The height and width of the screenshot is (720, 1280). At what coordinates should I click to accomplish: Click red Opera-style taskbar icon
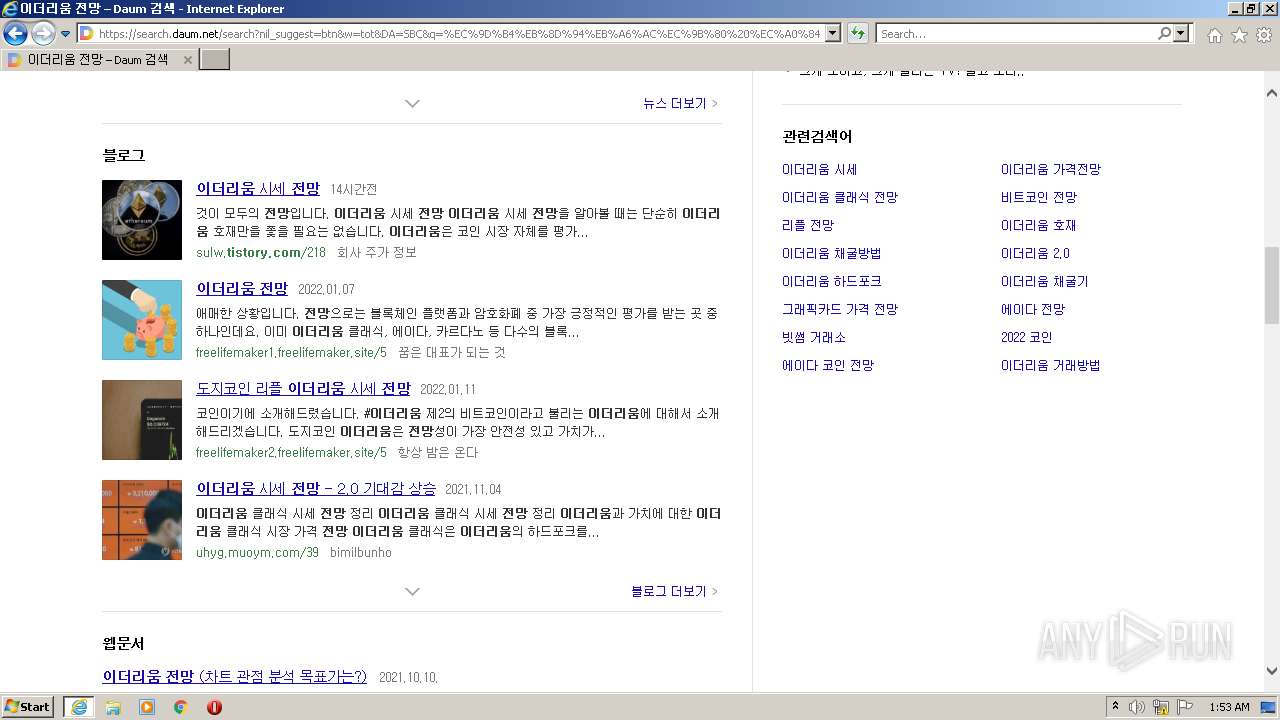(x=214, y=707)
